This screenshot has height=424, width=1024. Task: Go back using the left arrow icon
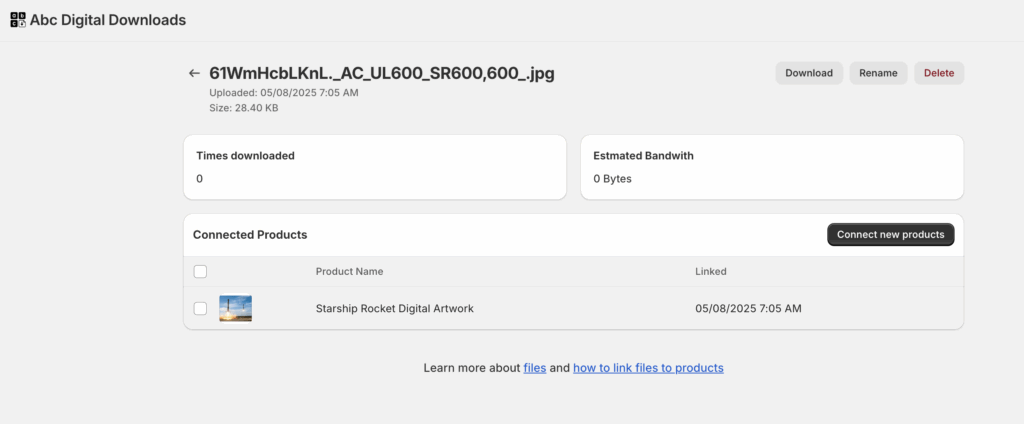pyautogui.click(x=194, y=73)
